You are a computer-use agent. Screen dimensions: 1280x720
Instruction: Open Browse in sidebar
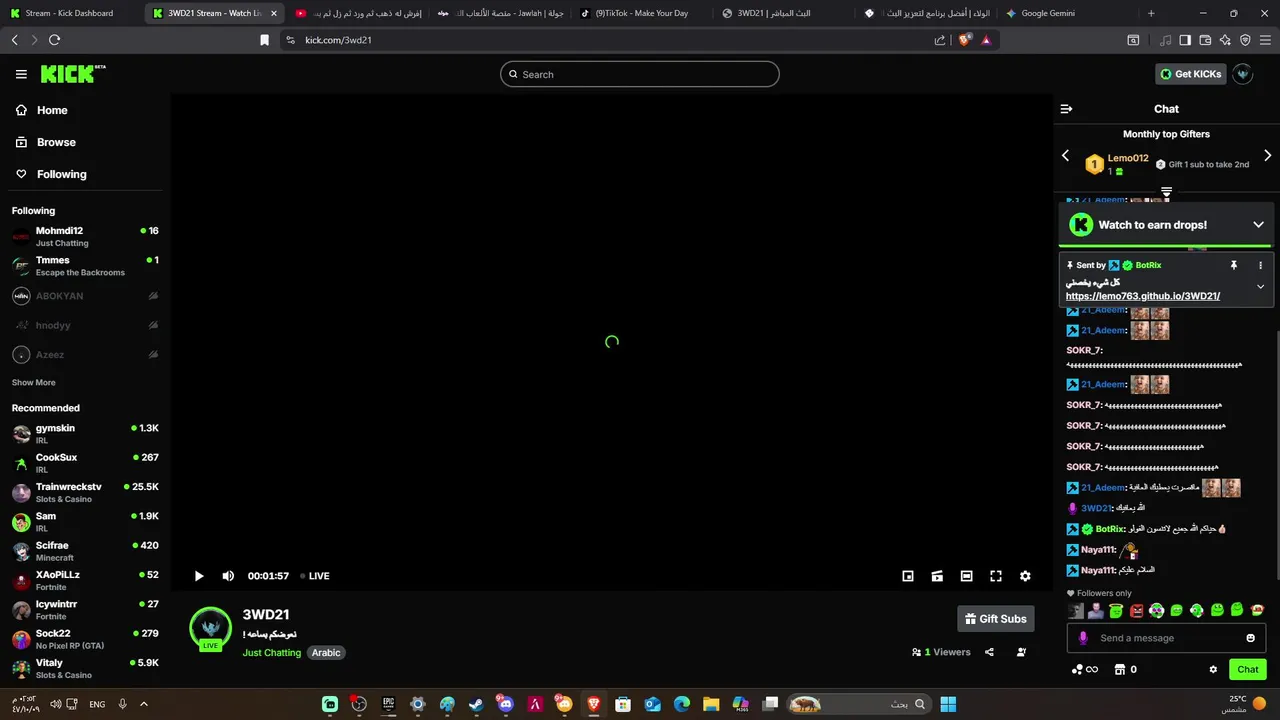56,142
